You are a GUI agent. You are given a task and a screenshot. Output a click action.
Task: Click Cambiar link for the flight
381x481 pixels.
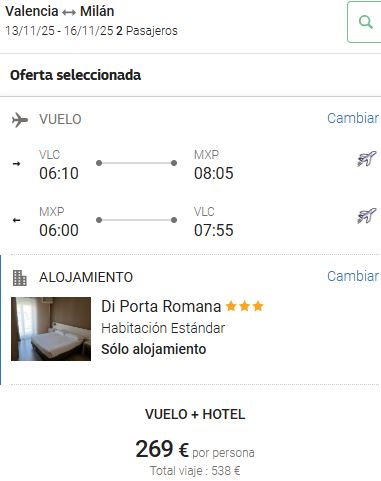353,118
